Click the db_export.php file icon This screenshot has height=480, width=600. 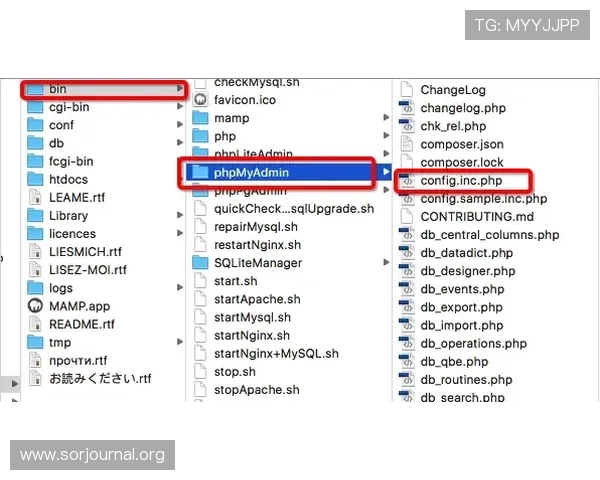[407, 307]
